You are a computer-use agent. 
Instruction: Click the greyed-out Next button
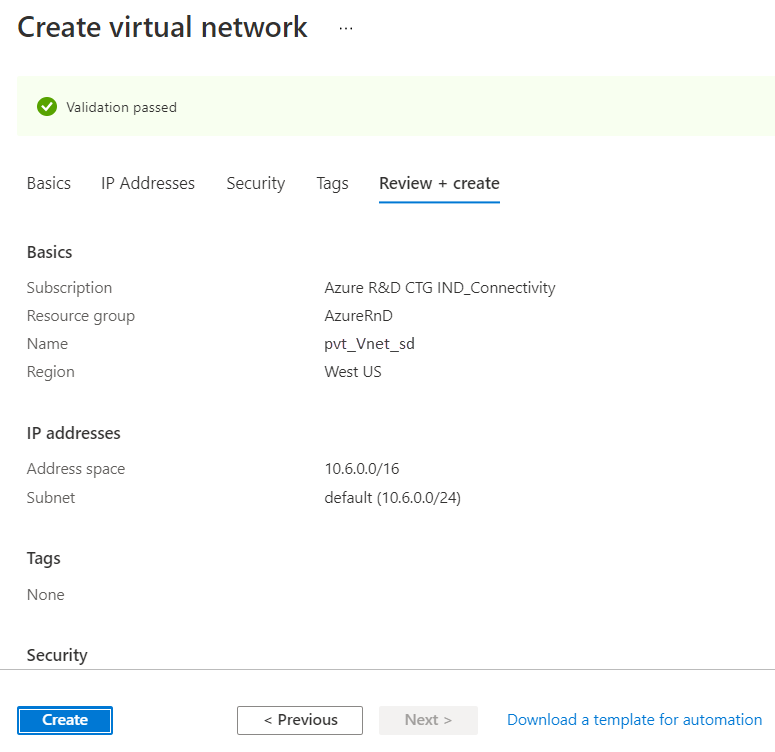(x=428, y=720)
